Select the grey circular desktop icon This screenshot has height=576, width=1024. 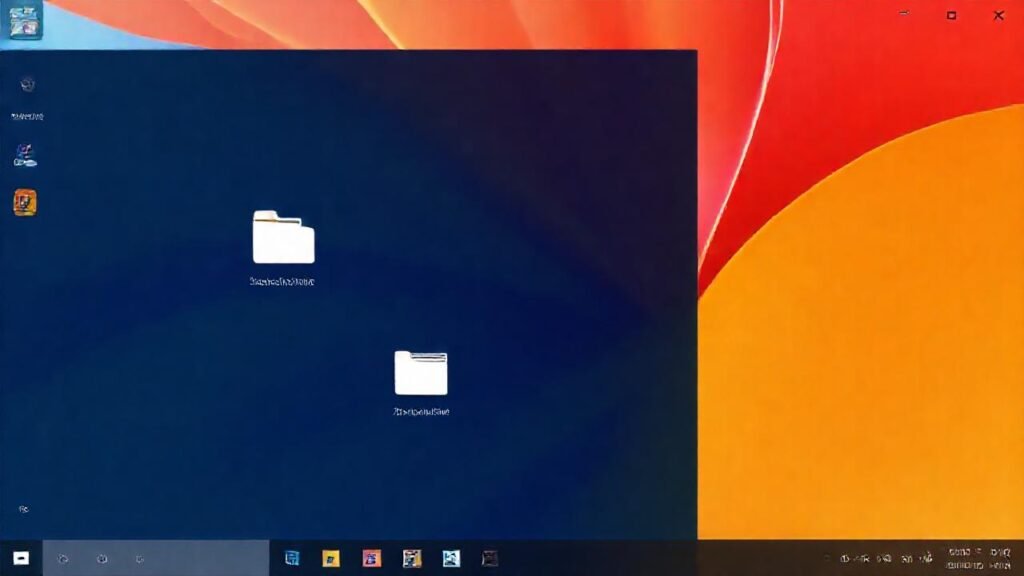(27, 84)
